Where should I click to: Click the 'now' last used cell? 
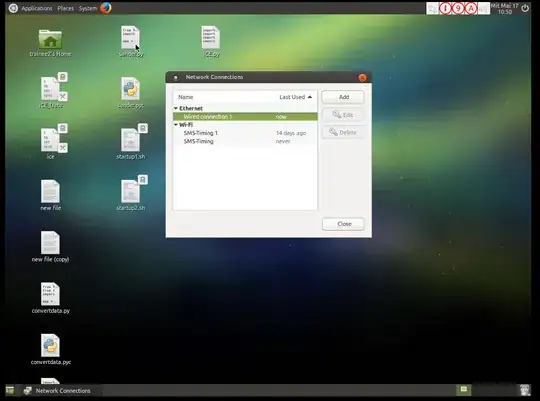click(281, 117)
